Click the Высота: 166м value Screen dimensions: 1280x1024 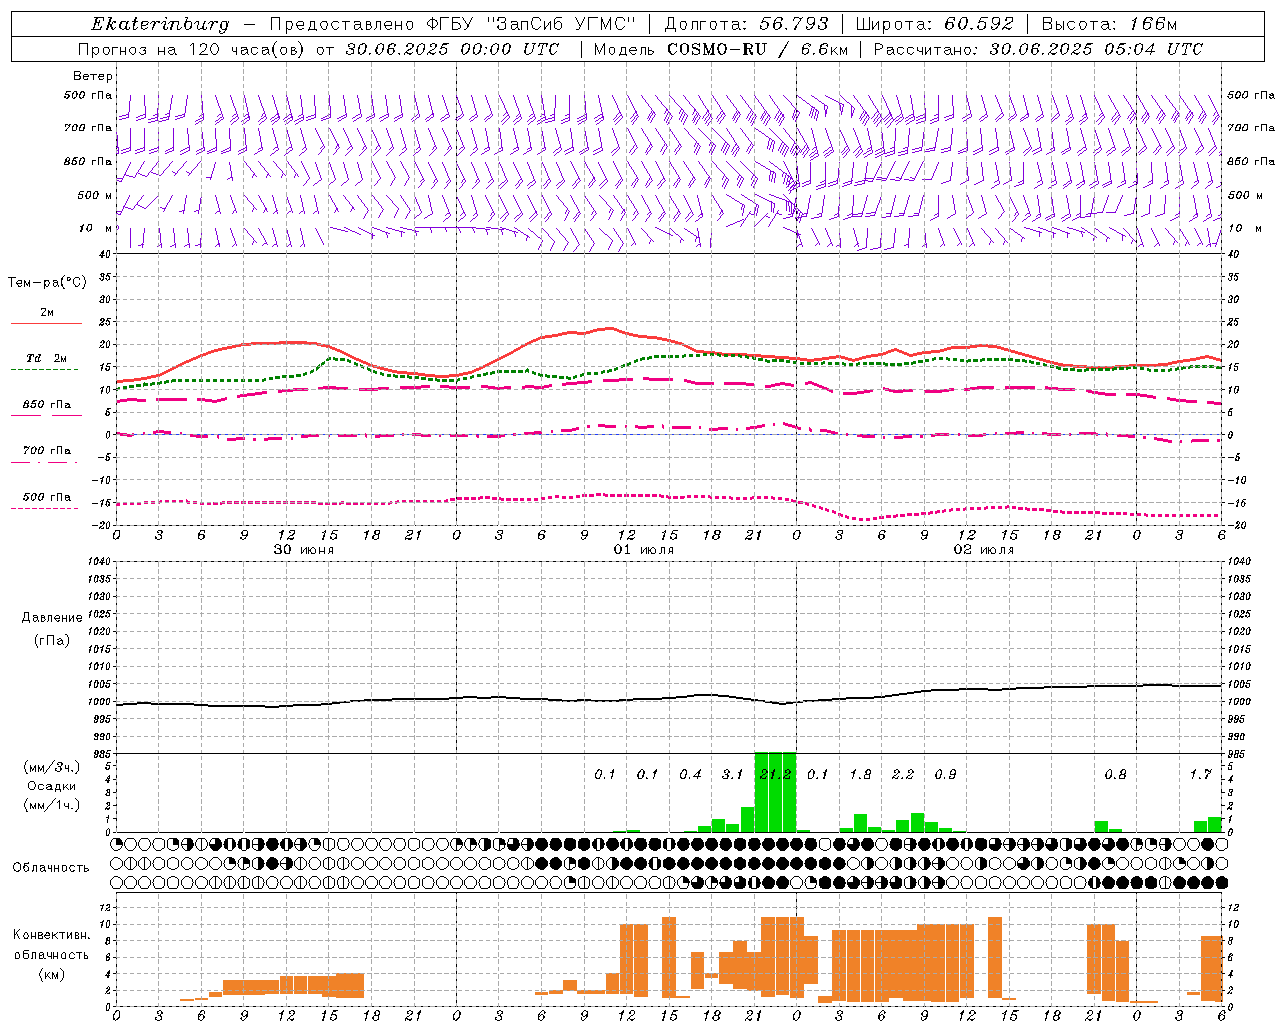tap(1109, 24)
